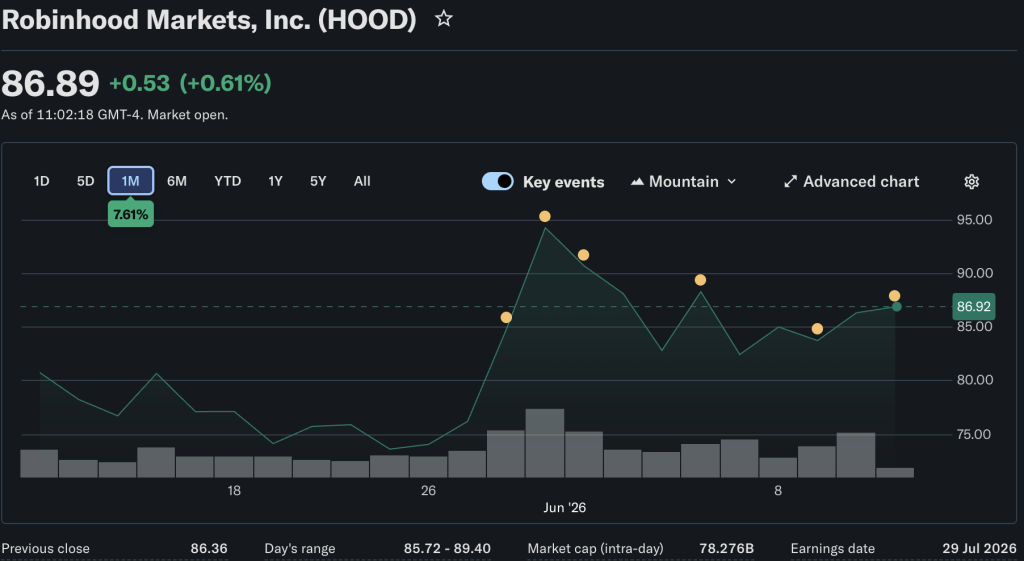Click the 86.92 current price label
Image resolution: width=1024 pixels, height=561 pixels.
[974, 306]
